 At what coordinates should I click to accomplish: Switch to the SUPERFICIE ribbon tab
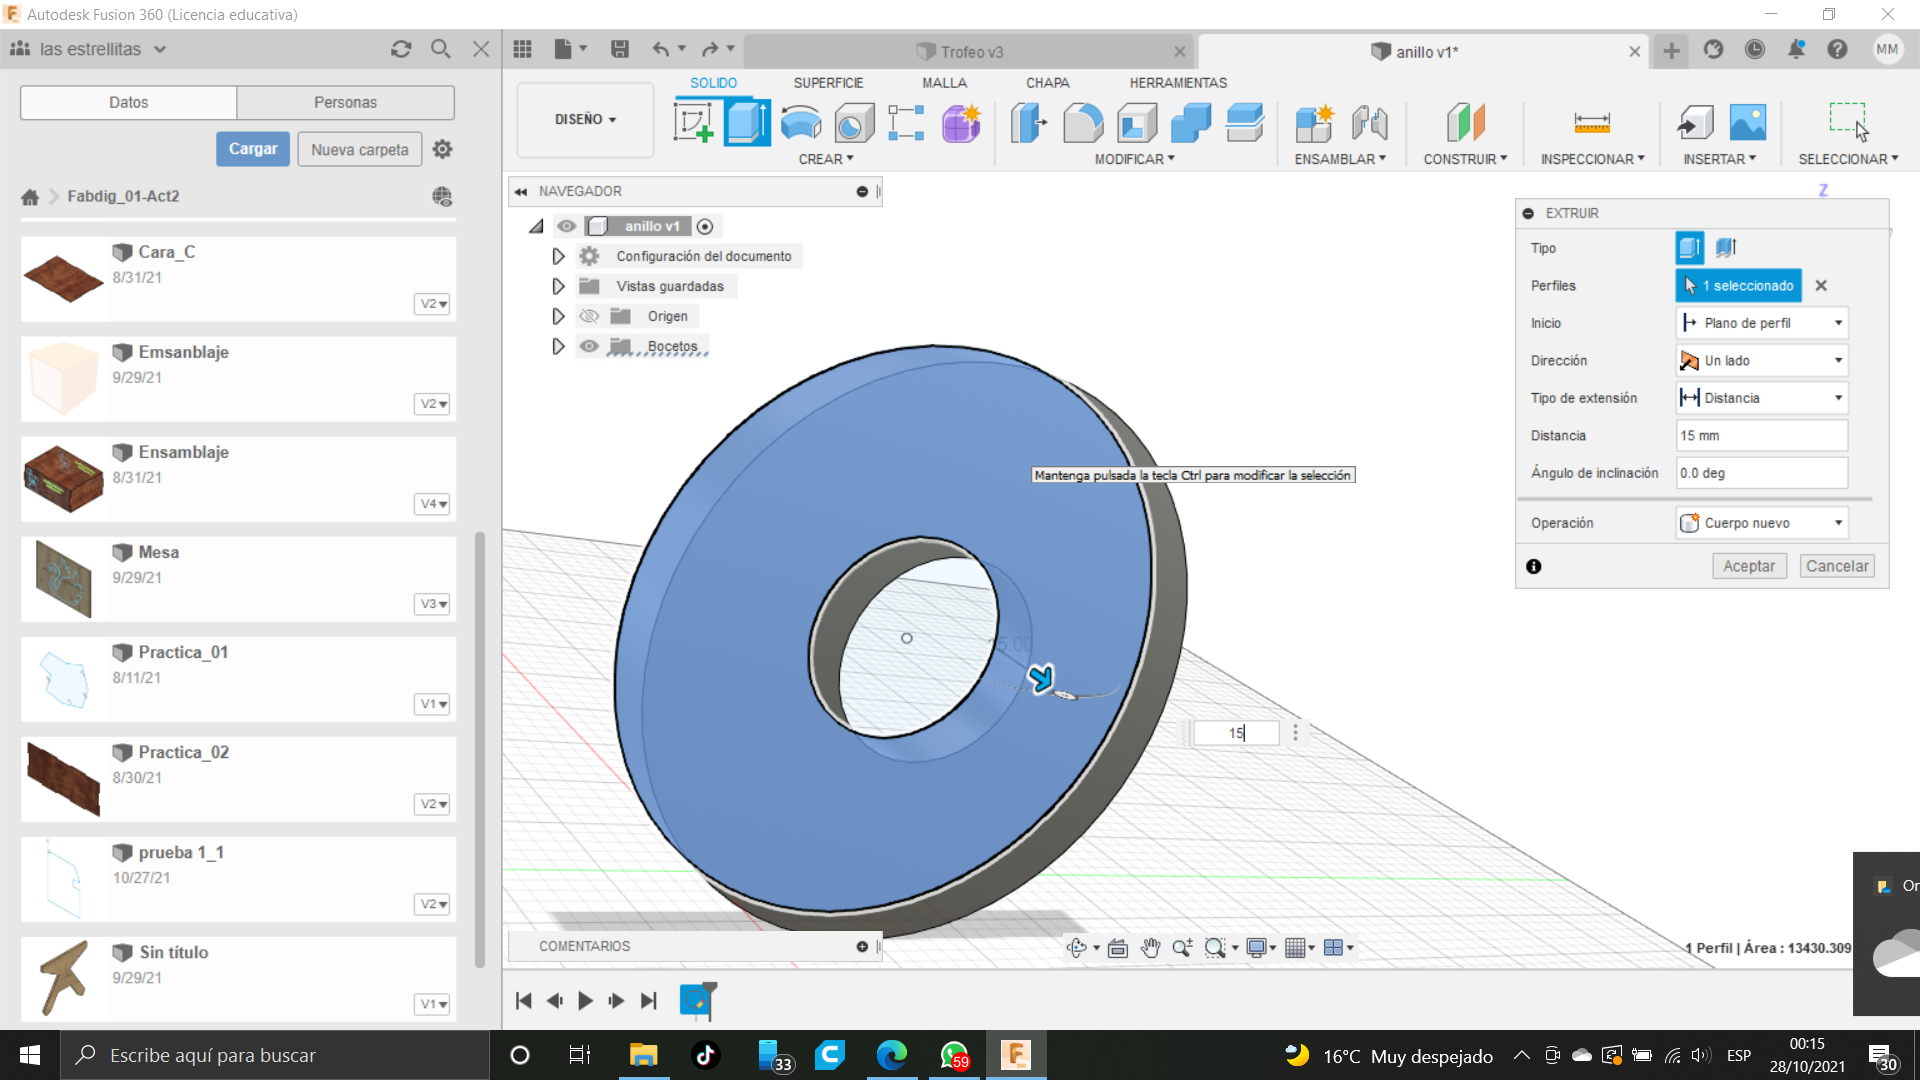point(827,83)
